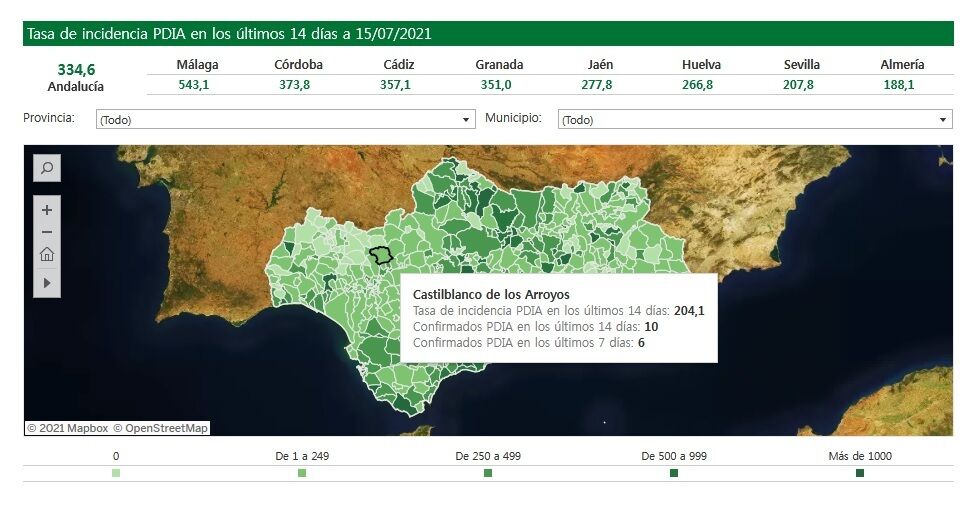Image resolution: width=960 pixels, height=506 pixels.
Task: Zoom out with the minus button
Action: (x=47, y=232)
